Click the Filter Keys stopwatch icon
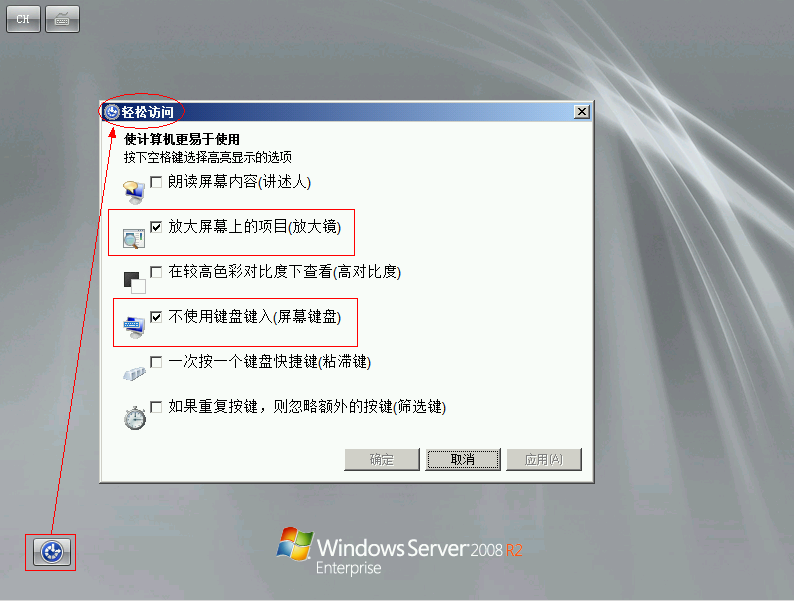This screenshot has width=794, height=601. point(135,418)
